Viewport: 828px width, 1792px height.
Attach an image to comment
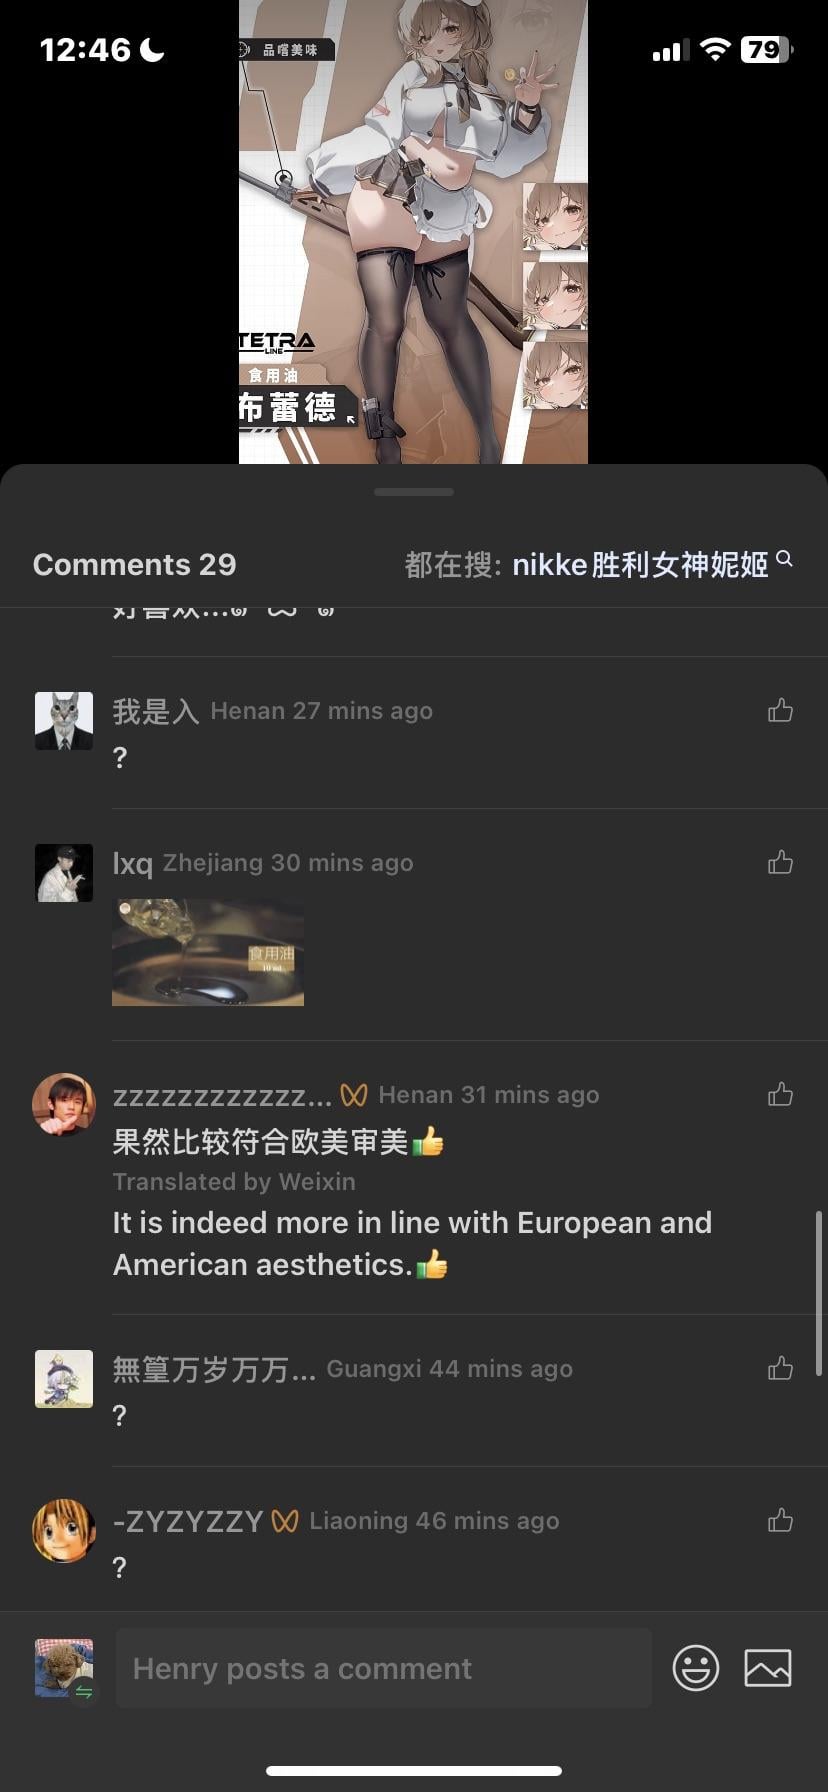click(x=768, y=1668)
